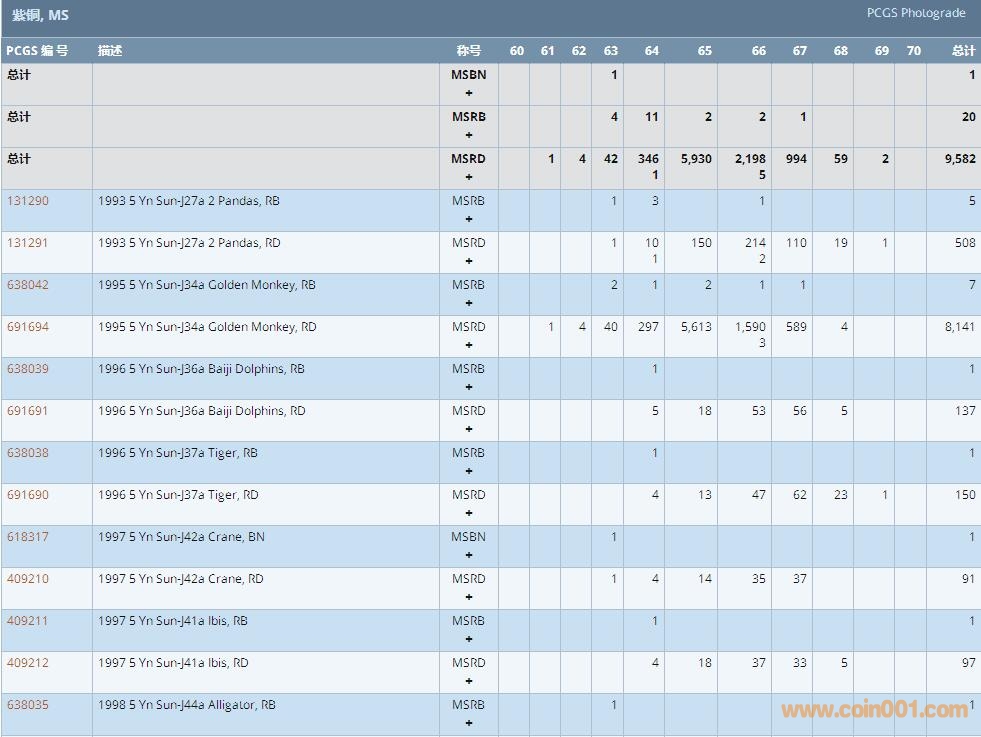The height and width of the screenshot is (737, 981).
Task: Expand plus sign under MSBN total row
Action: pyautogui.click(x=468, y=93)
